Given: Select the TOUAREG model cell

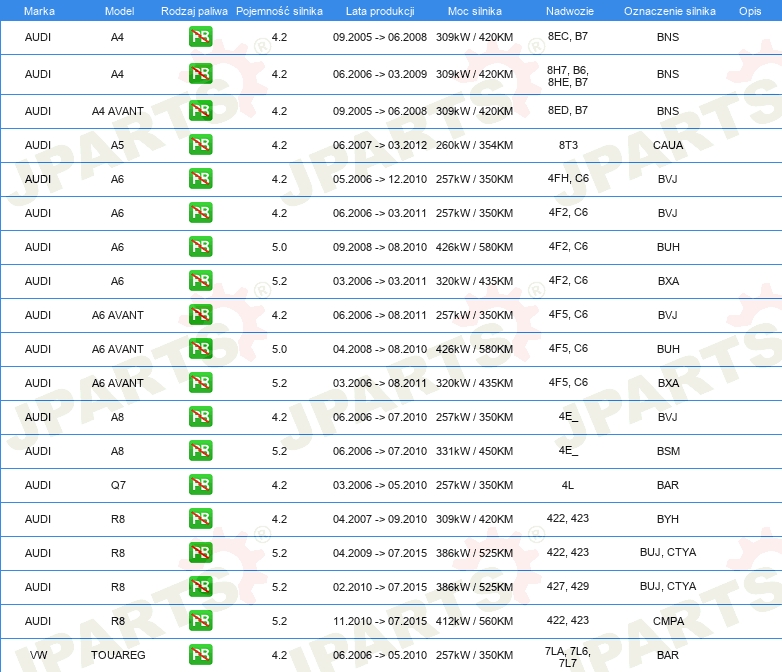Looking at the screenshot, I should click(x=118, y=655).
